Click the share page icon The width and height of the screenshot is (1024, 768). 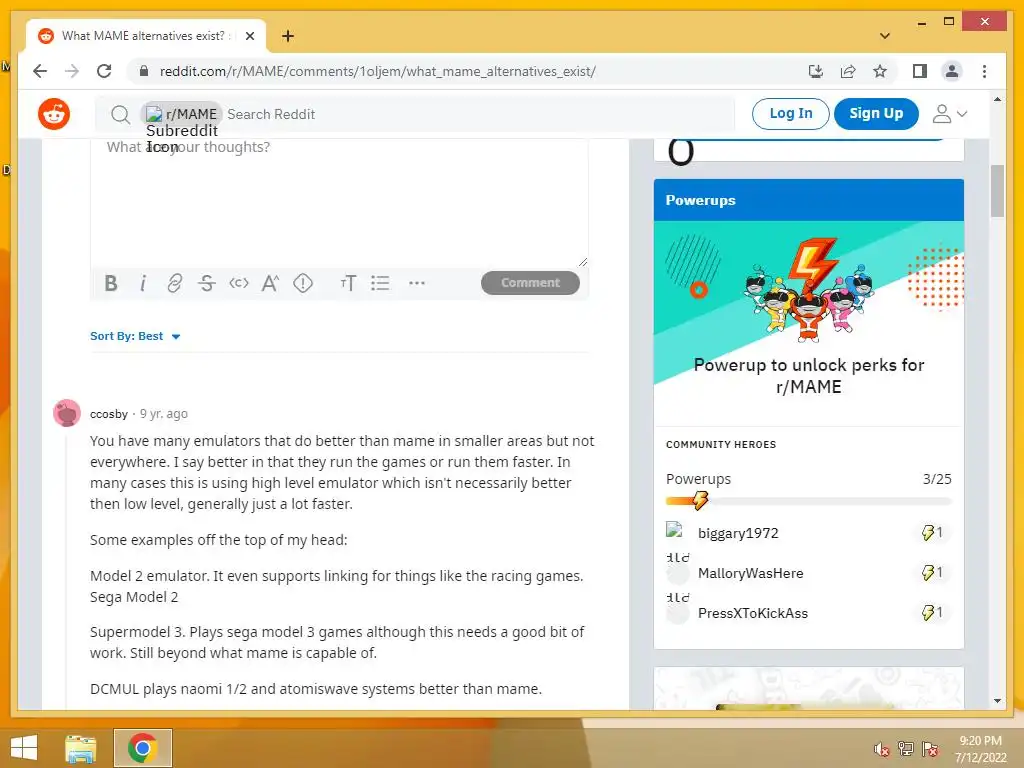(848, 71)
